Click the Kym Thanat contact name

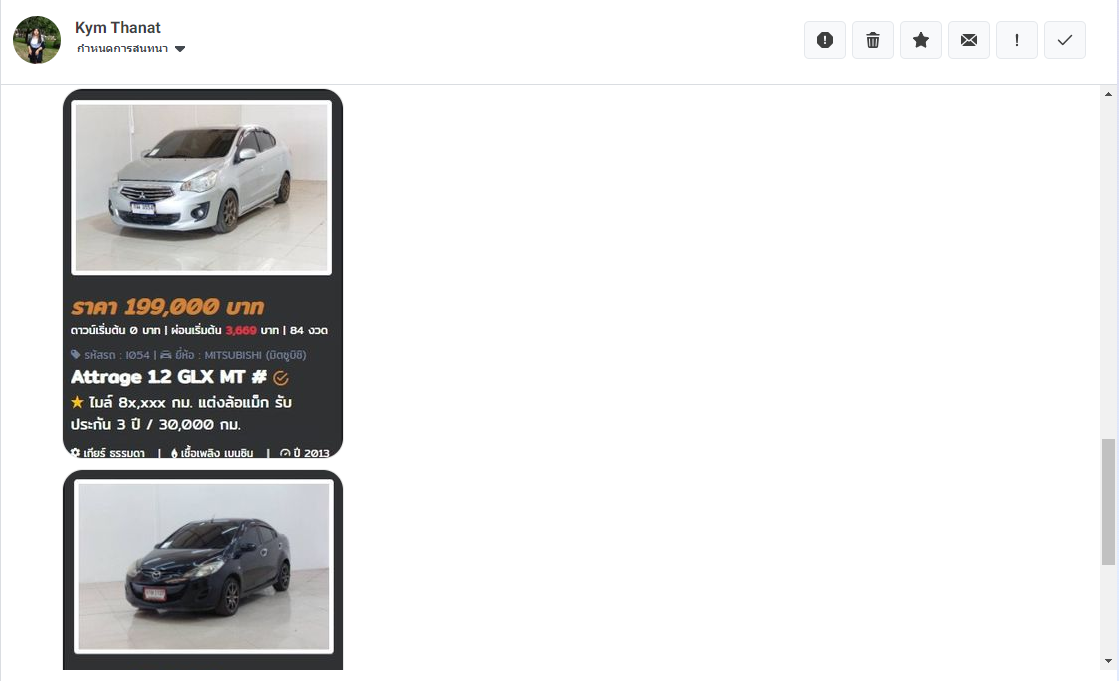tap(118, 28)
